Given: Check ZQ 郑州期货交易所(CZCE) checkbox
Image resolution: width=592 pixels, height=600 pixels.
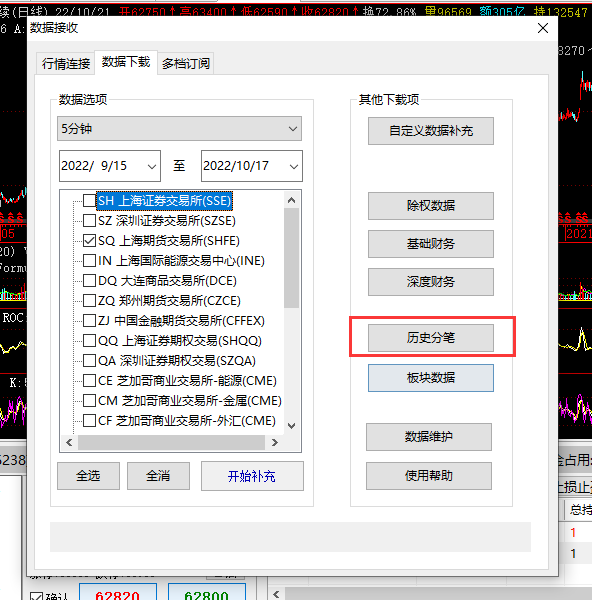Looking at the screenshot, I should click(x=89, y=300).
